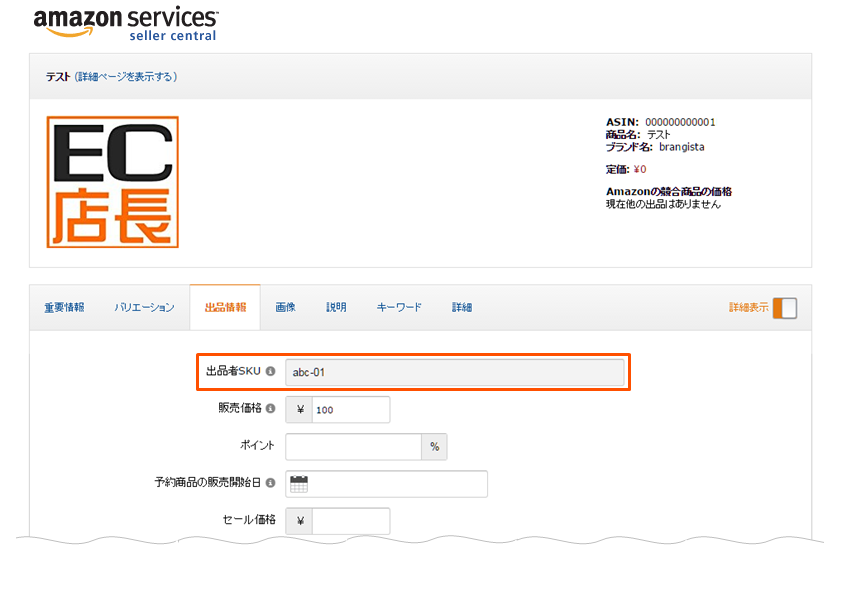Open the 説明 tab
This screenshot has width=862, height=597.
click(336, 307)
